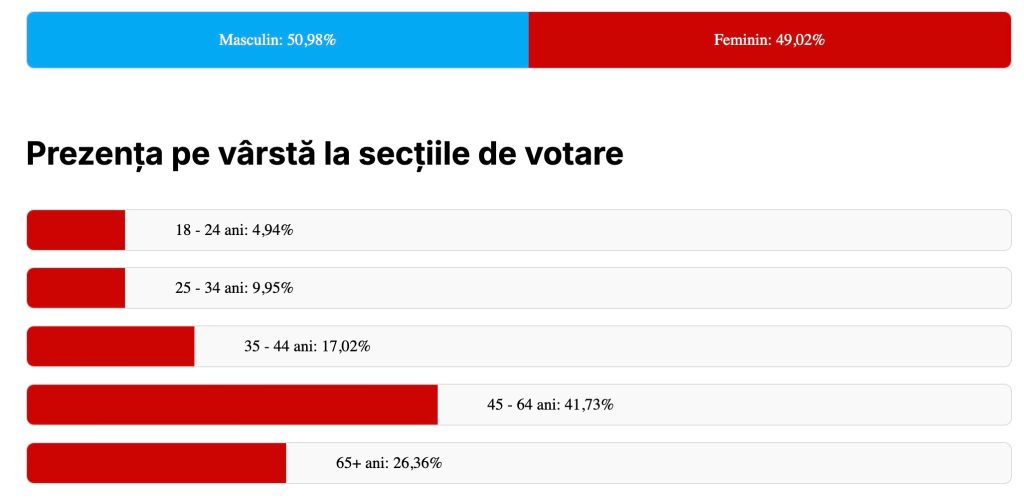The width and height of the screenshot is (1024, 498).
Task: Select the "35 - 44 ani: 17,02%" label
Action: click(x=307, y=346)
